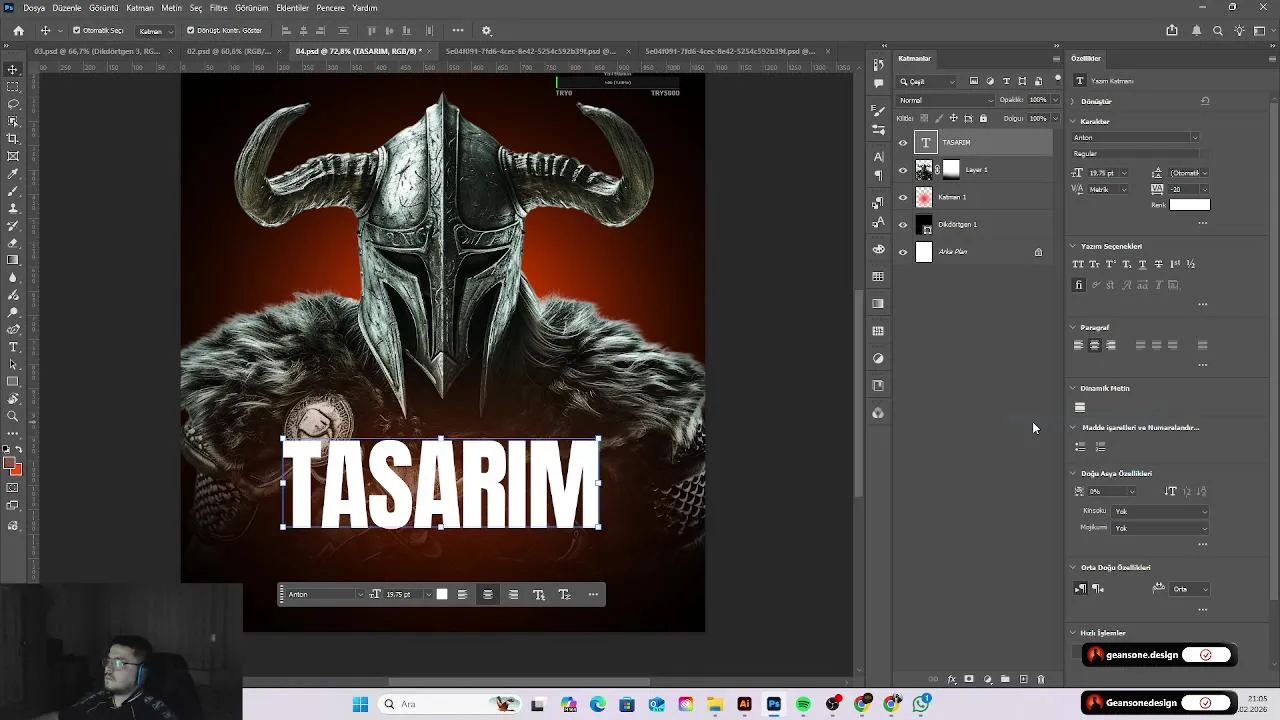
Task: Select the Horizontal Type tool in toolbar
Action: [13, 347]
